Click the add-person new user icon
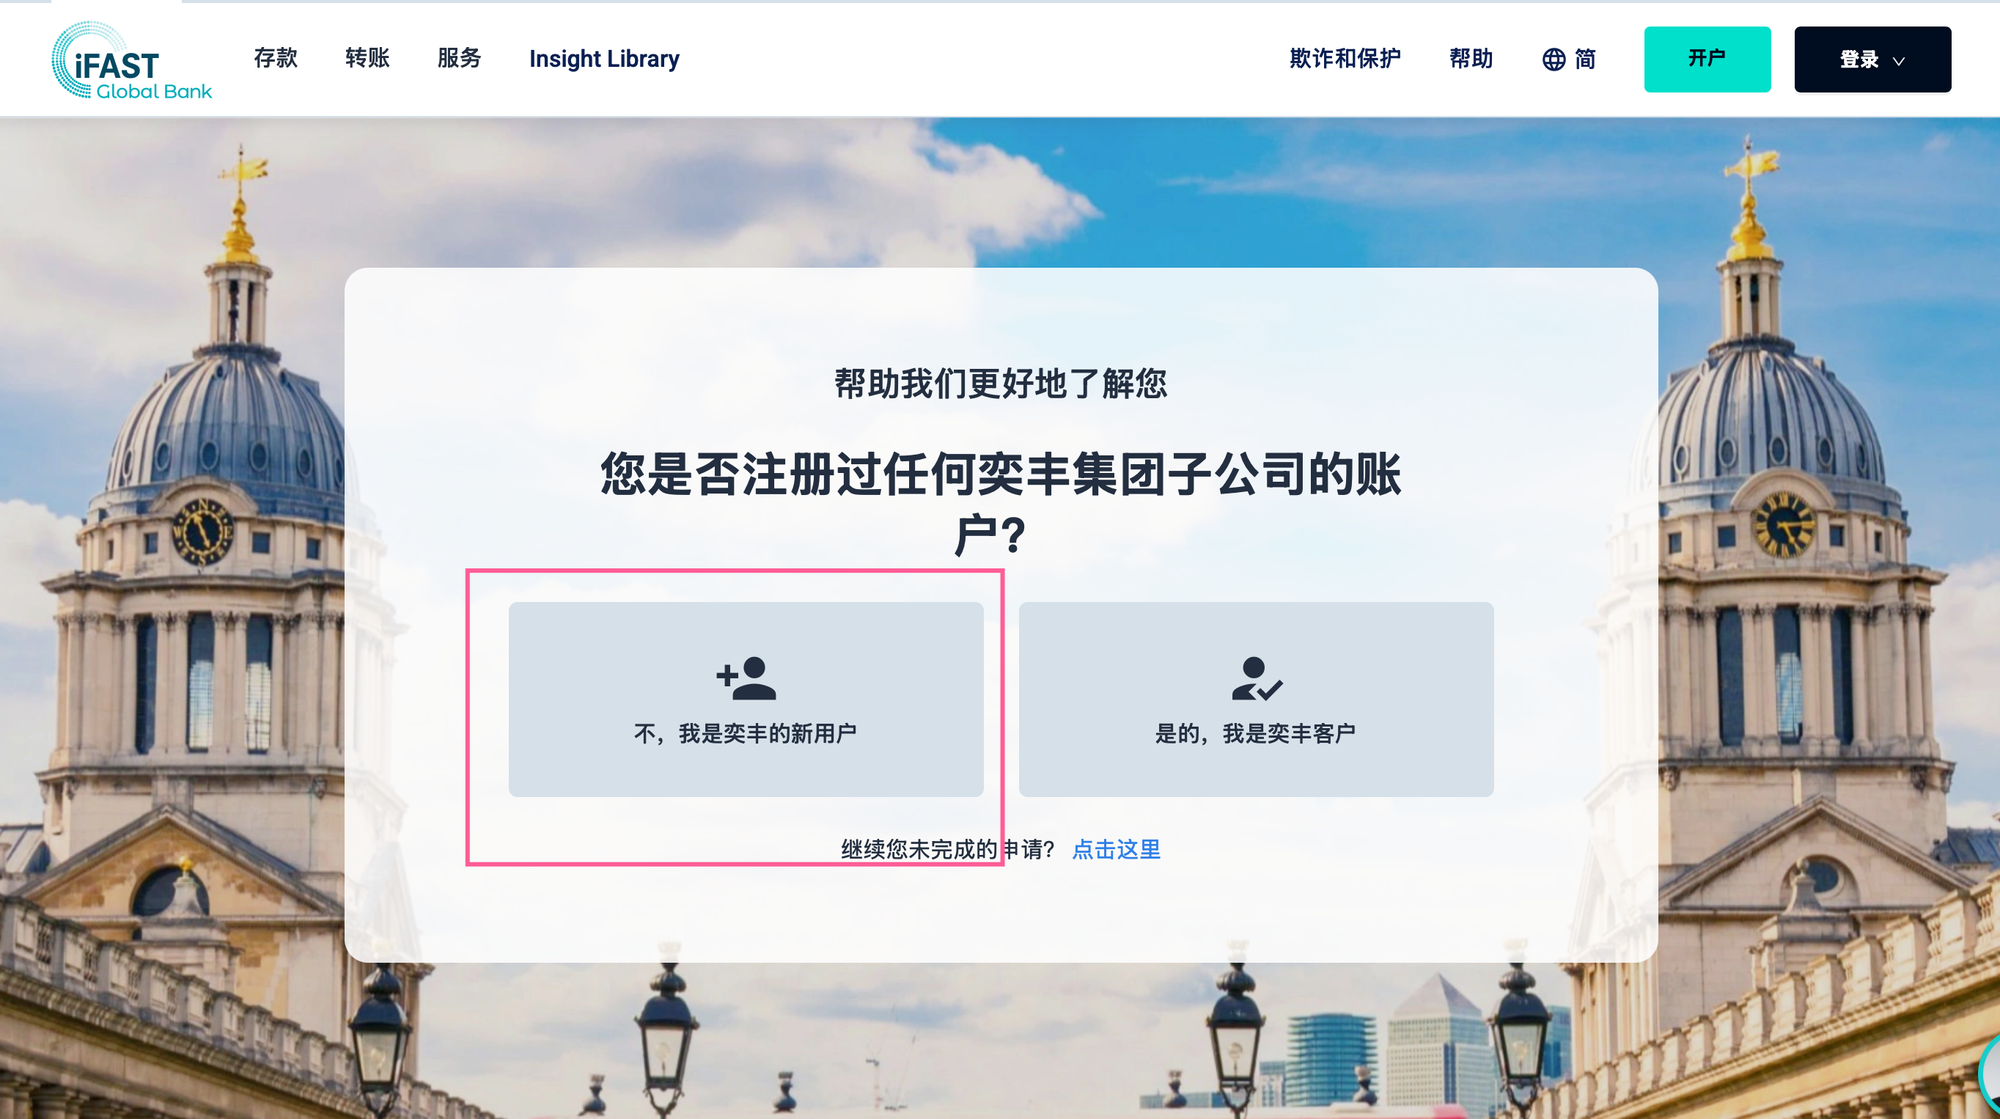This screenshot has width=2000, height=1119. 746,678
